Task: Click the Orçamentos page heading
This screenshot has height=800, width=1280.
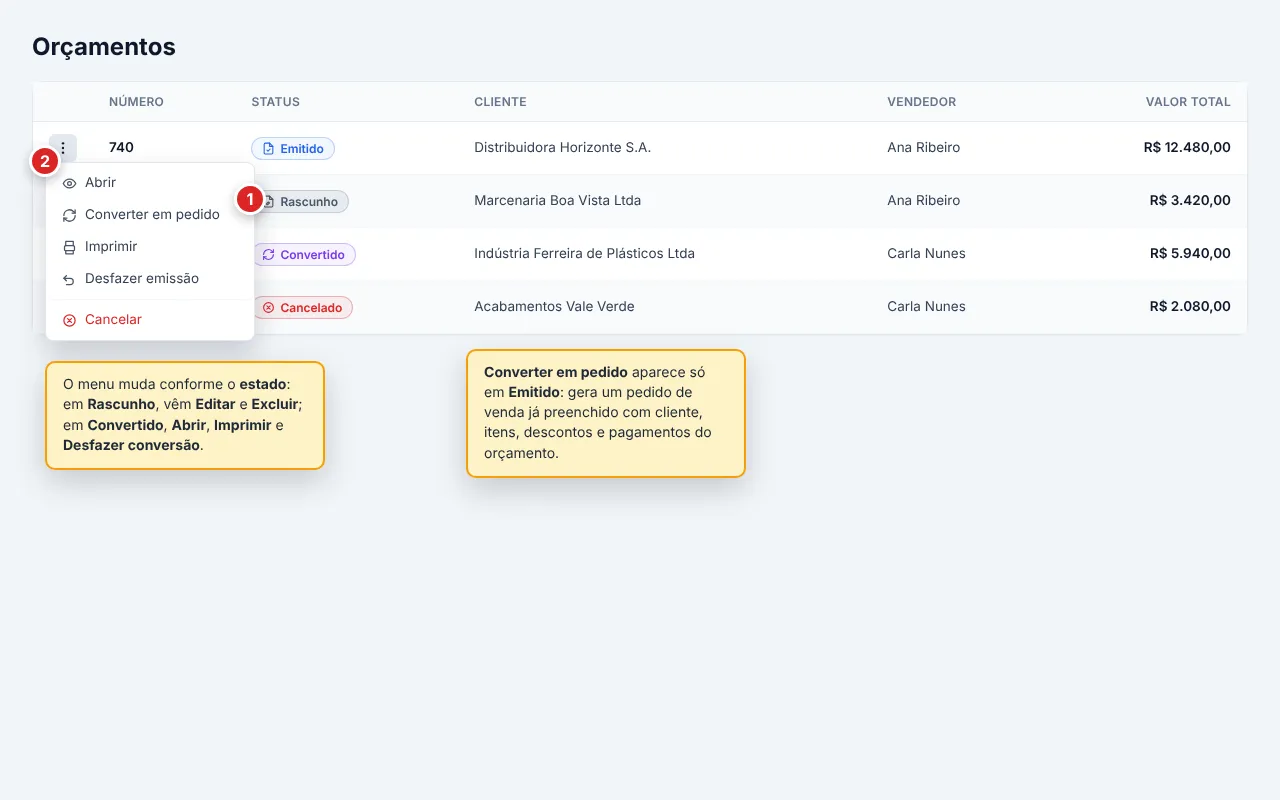Action: 104,47
